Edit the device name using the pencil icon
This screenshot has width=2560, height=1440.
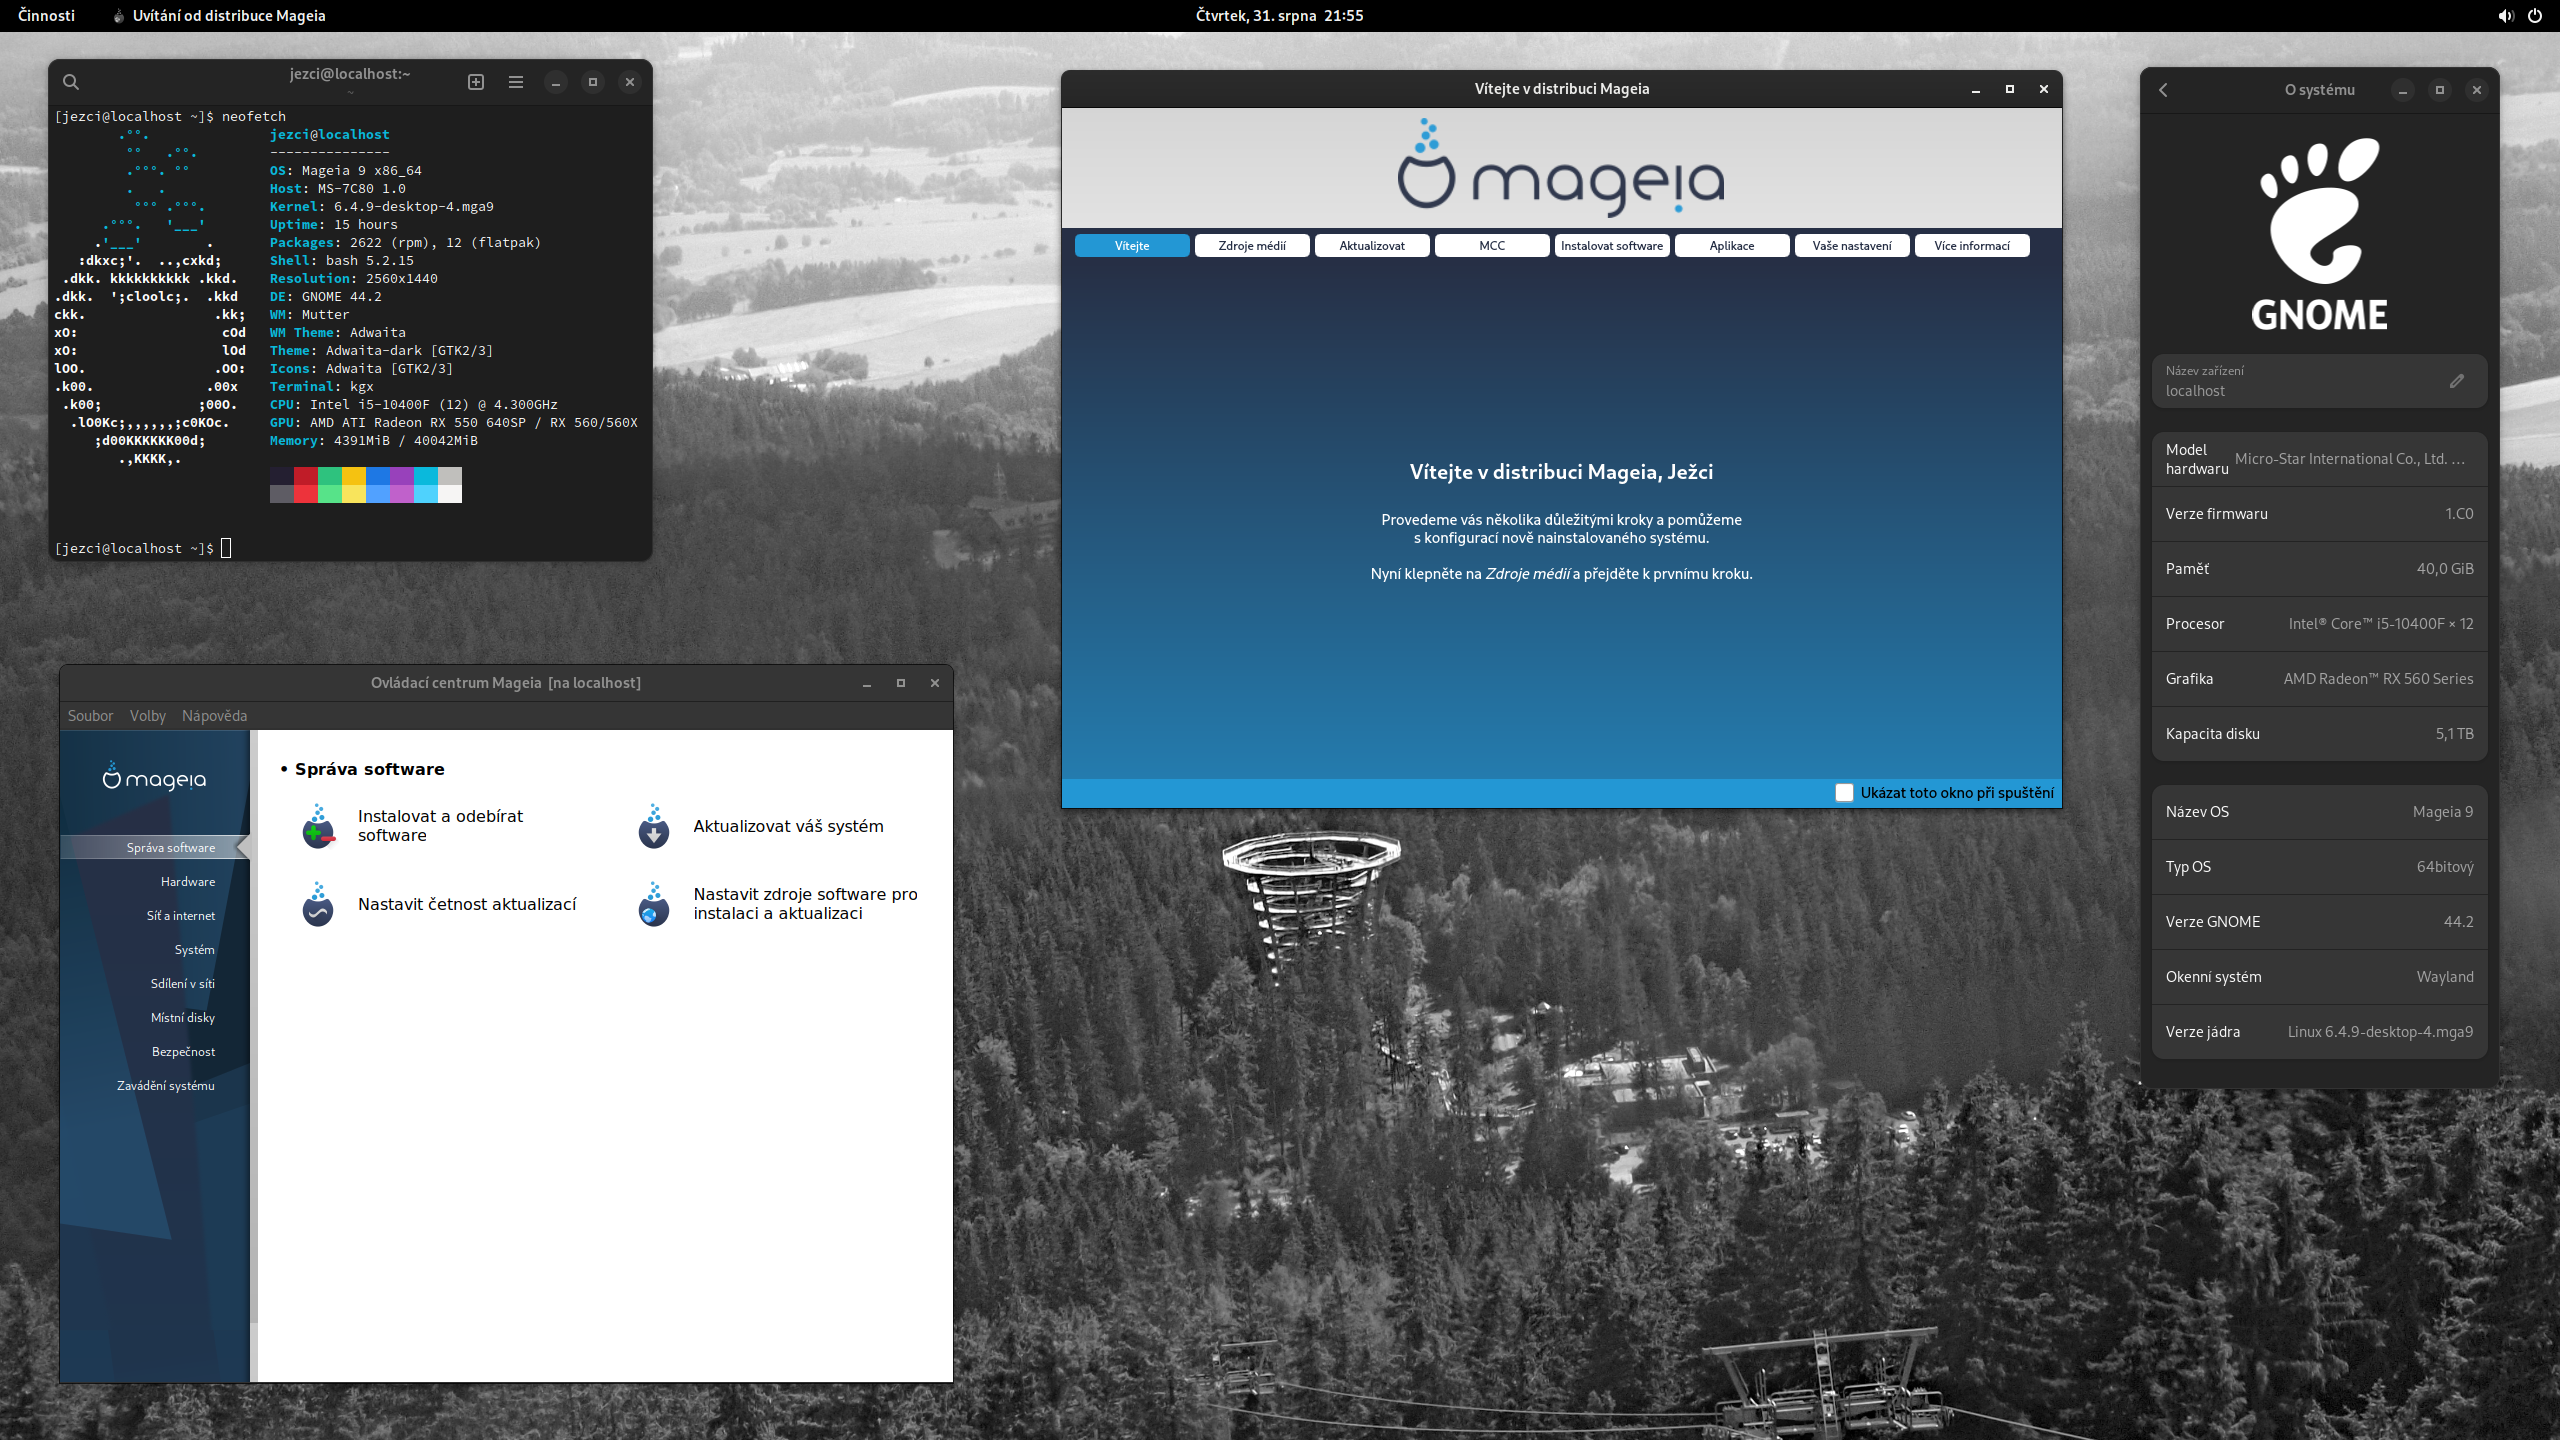click(x=2458, y=381)
